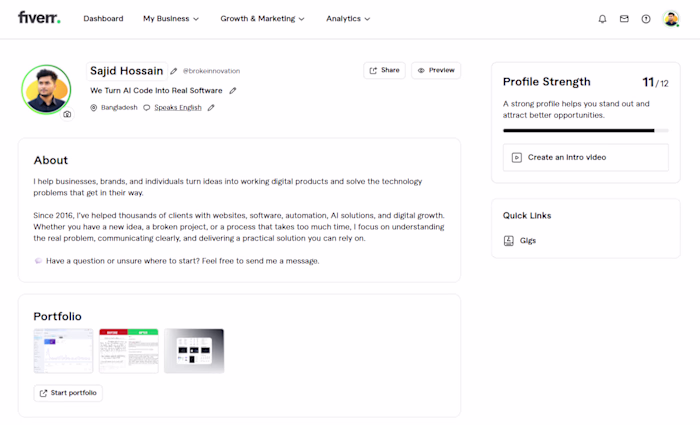This screenshot has height=425, width=700.
Task: Click the Preview button
Action: 436,70
